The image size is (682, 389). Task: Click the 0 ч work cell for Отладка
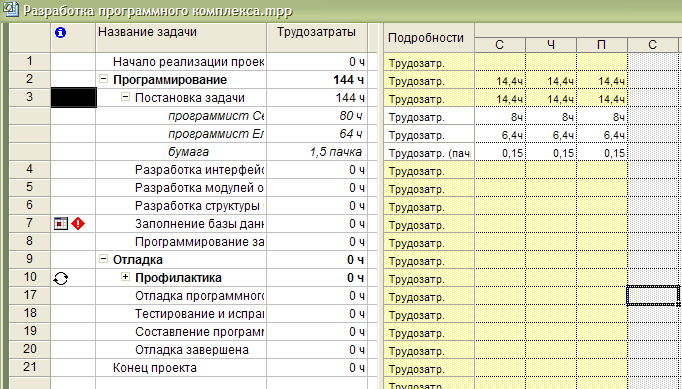click(x=317, y=260)
